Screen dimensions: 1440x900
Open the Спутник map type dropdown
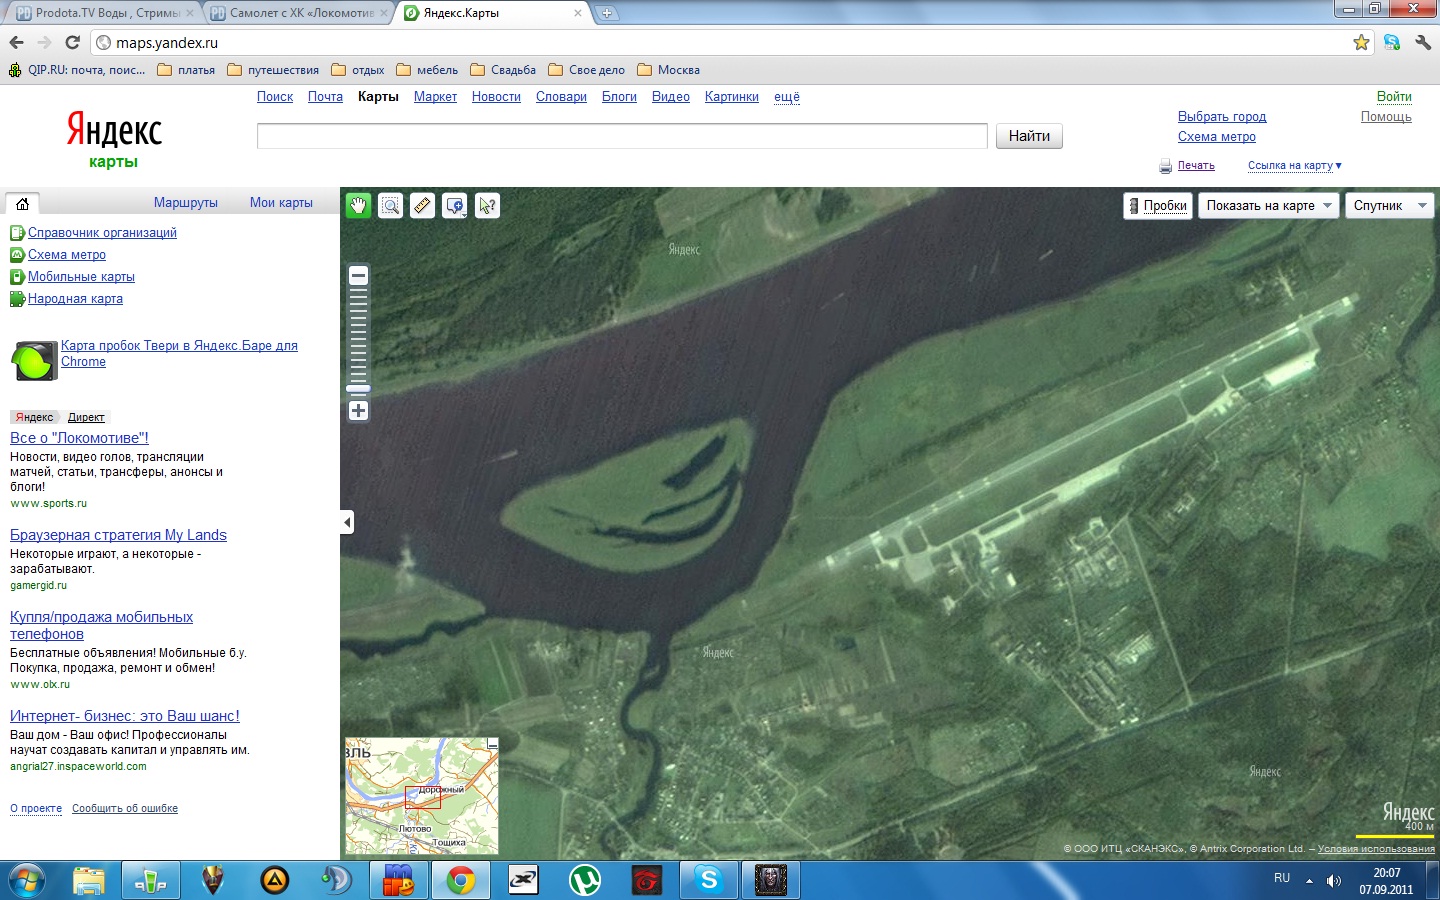coord(1389,206)
